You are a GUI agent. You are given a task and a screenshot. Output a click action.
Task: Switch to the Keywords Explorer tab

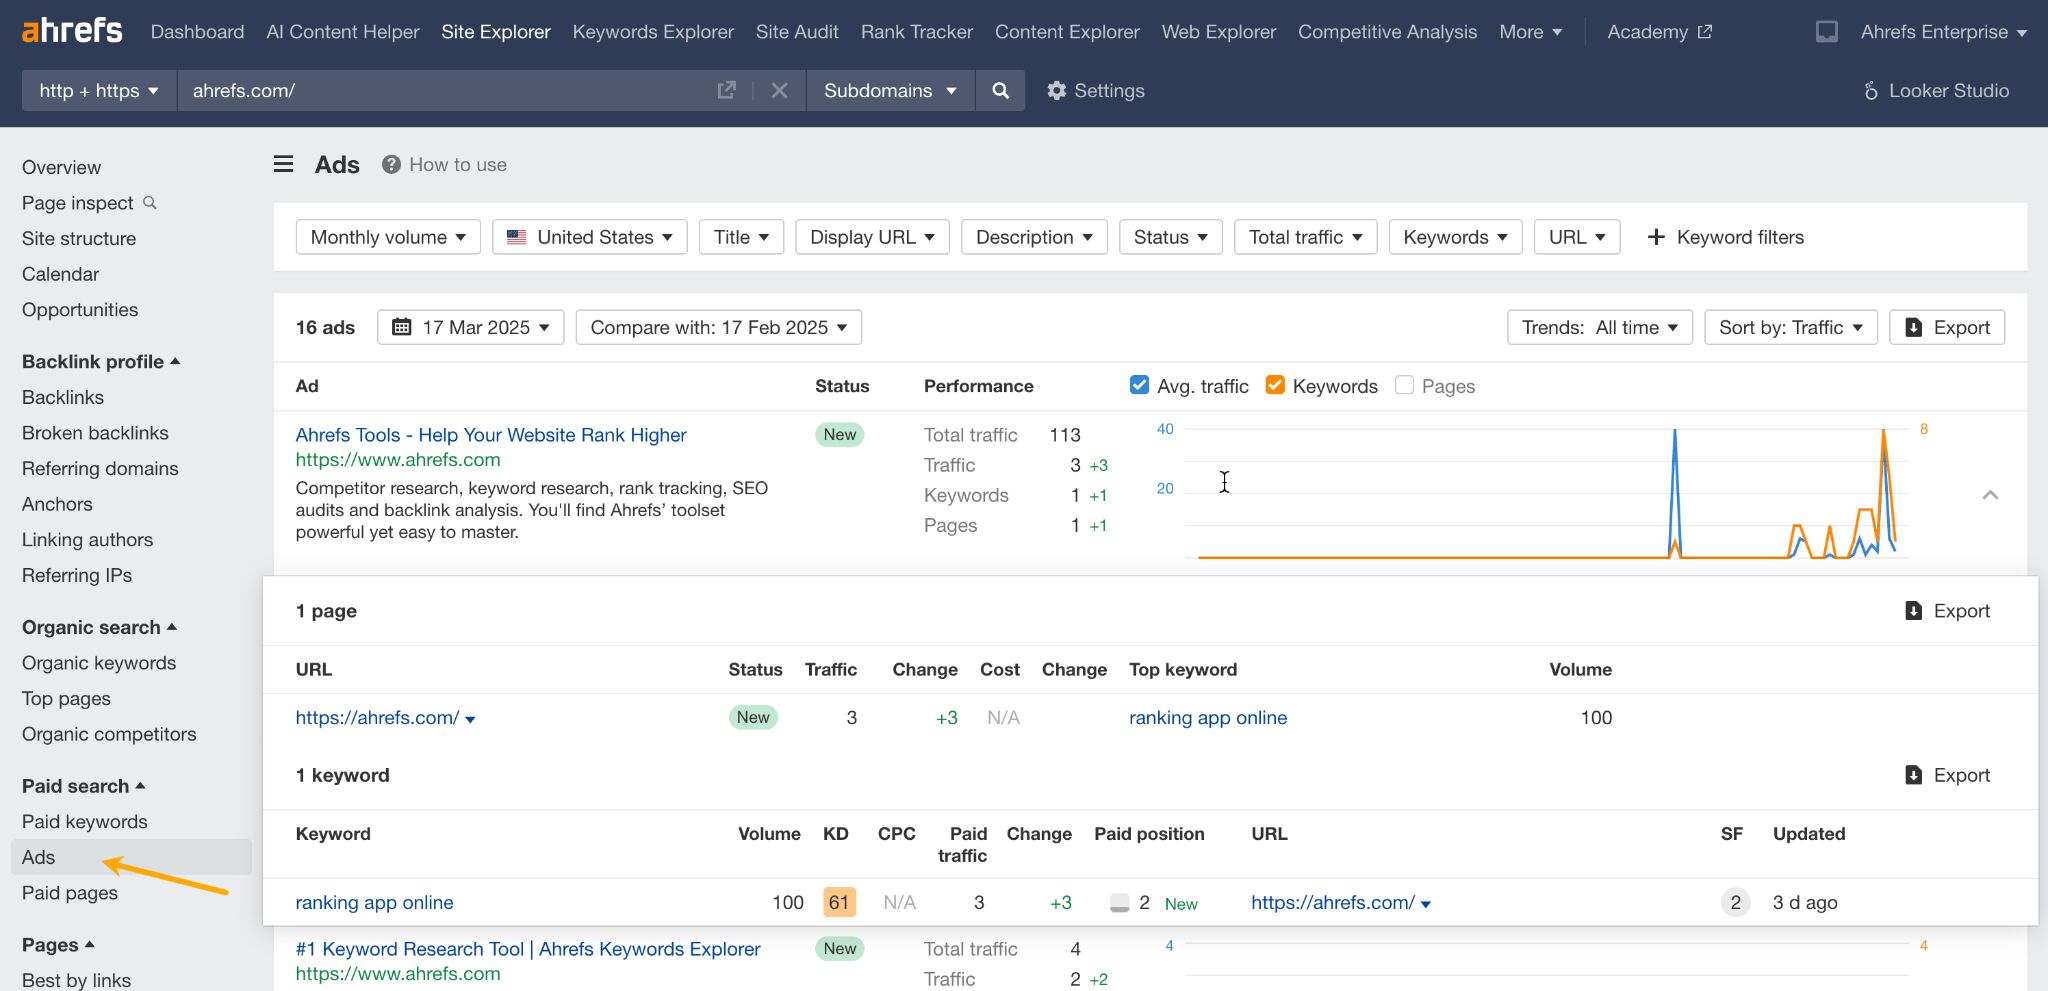click(x=652, y=31)
